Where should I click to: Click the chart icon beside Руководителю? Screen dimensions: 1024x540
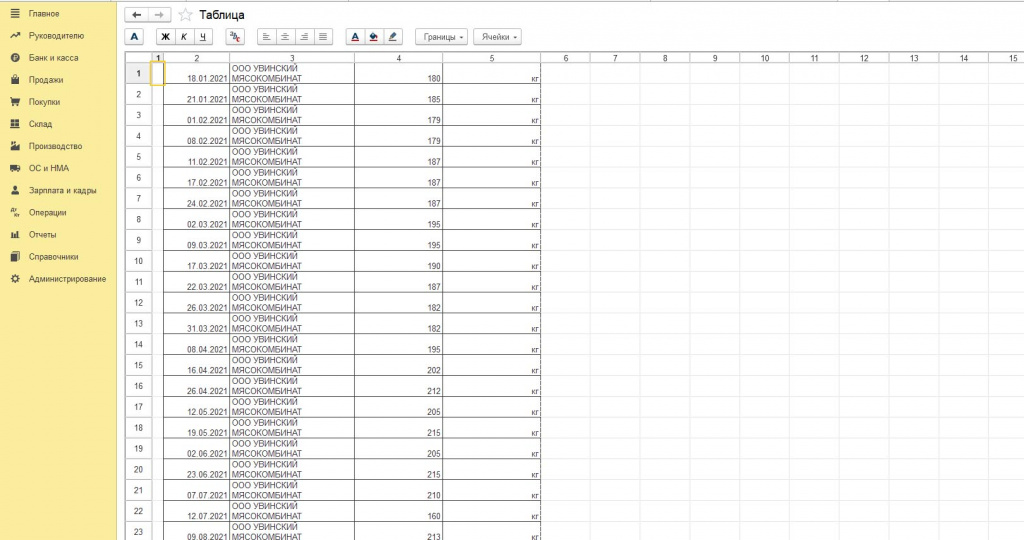[x=15, y=36]
